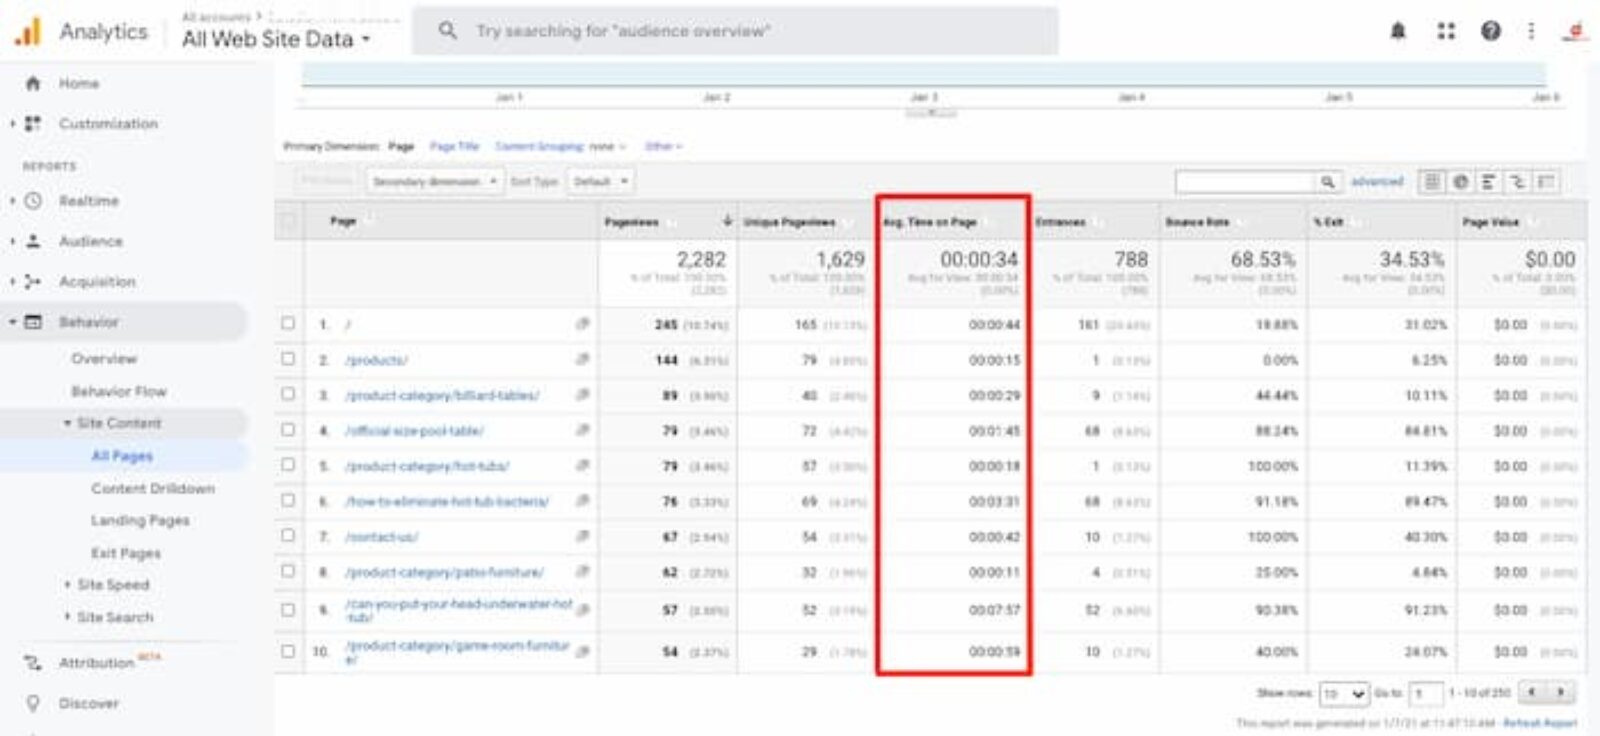This screenshot has height=736, width=1600.
Task: Click the Refresh Report link
Action: (x=1540, y=722)
